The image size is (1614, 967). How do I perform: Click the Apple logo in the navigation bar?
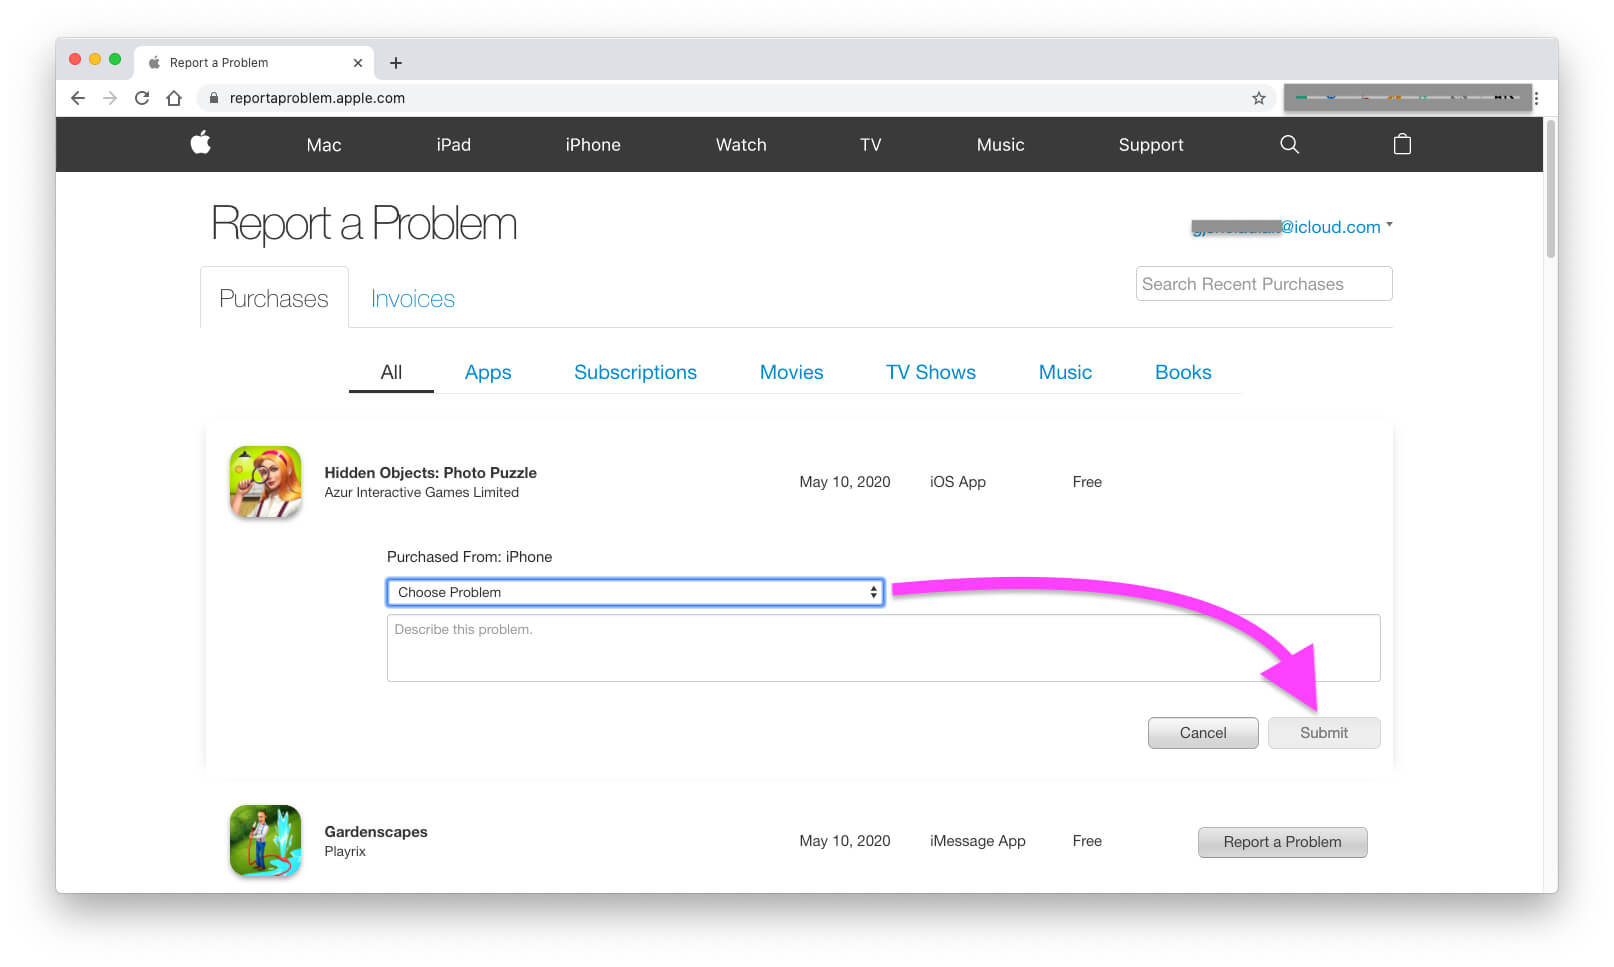[x=200, y=144]
